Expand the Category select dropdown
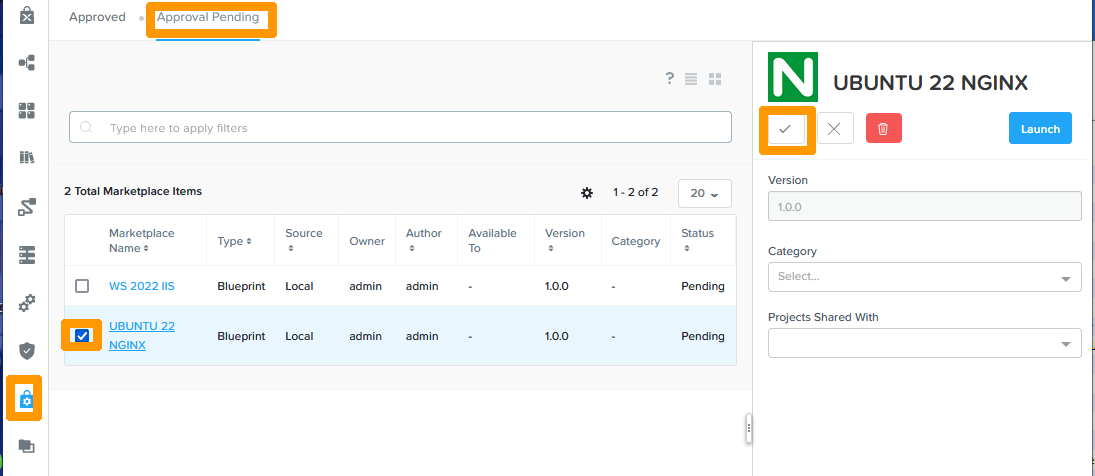 coord(924,277)
